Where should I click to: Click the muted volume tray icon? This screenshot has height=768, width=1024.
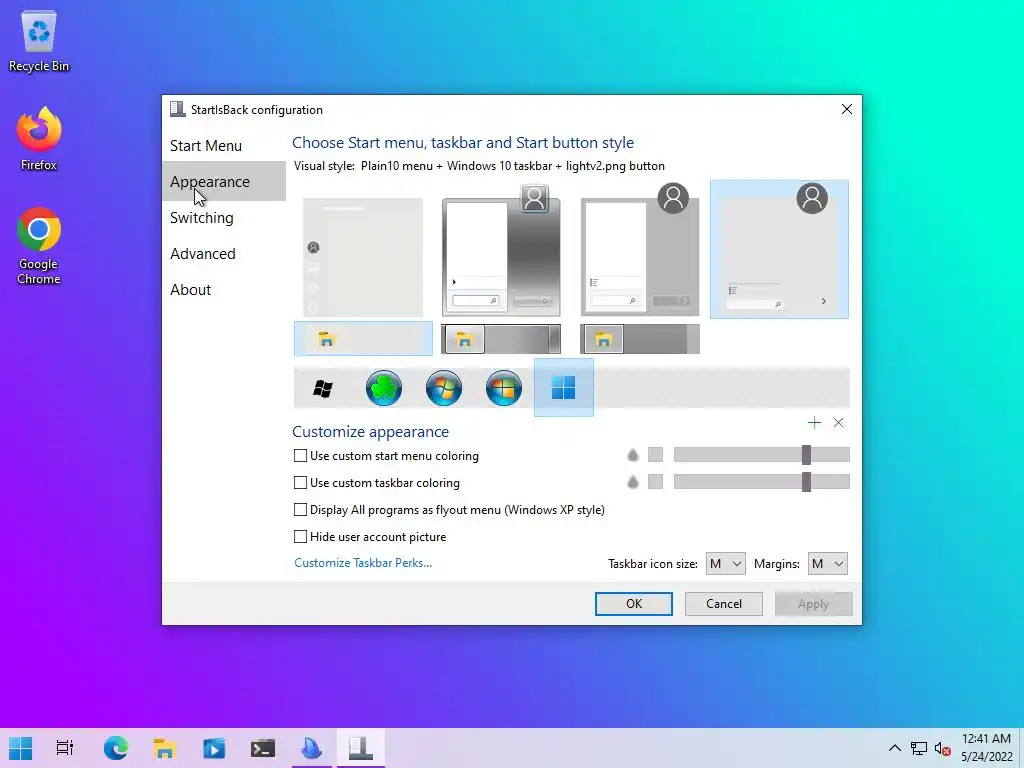[942, 748]
